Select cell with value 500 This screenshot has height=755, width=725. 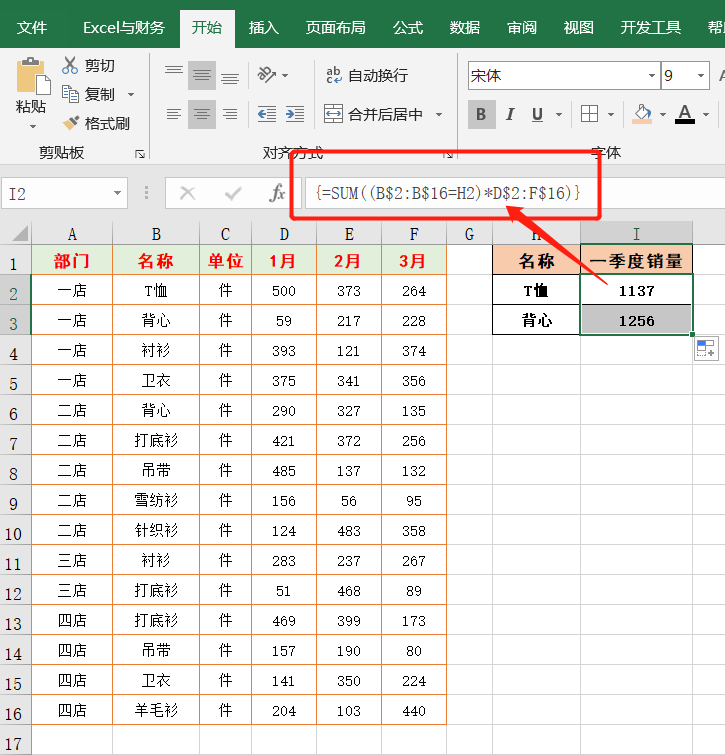point(284,290)
